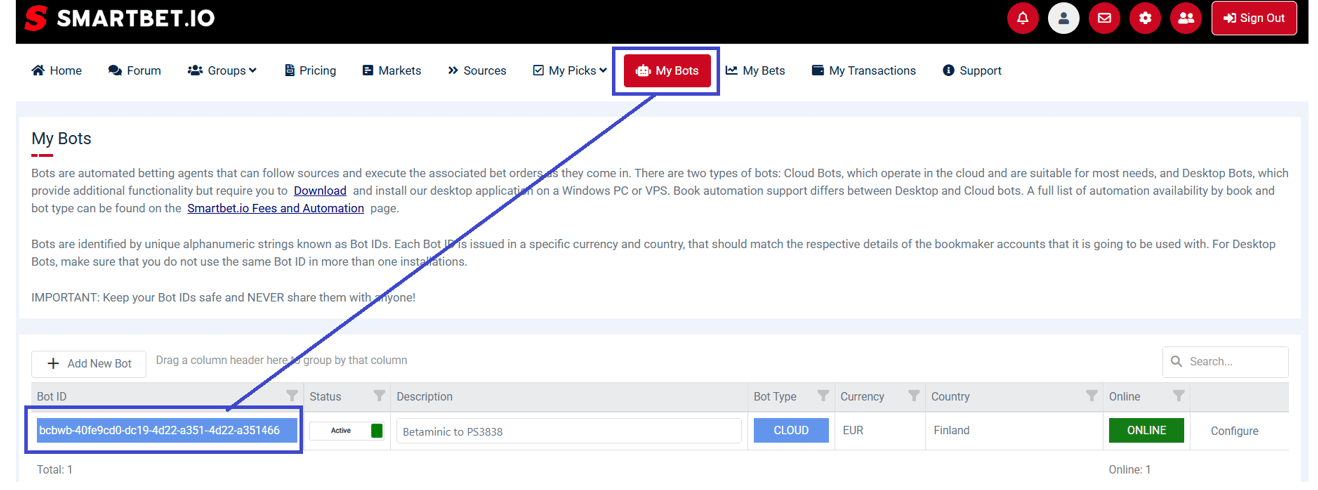The height and width of the screenshot is (490, 1318).
Task: Click the CLOUD bot type badge
Action: (791, 430)
